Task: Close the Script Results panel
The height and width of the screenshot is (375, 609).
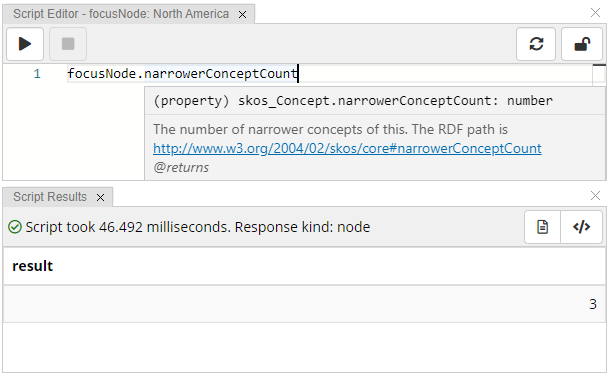Action: point(595,195)
